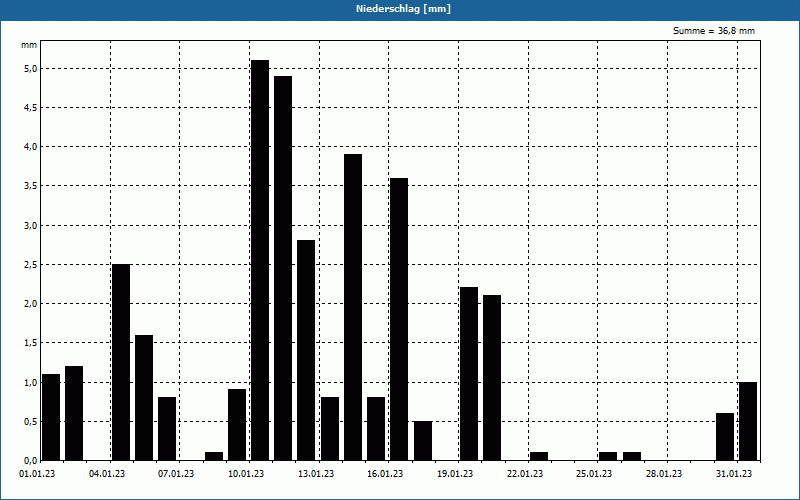Click the 3,0 y-axis value
800x500 pixels.
point(31,225)
